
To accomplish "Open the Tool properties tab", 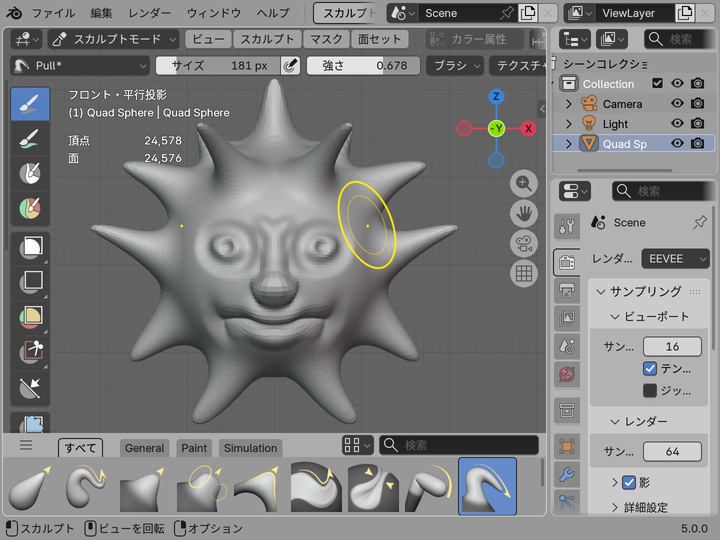I will (x=567, y=226).
